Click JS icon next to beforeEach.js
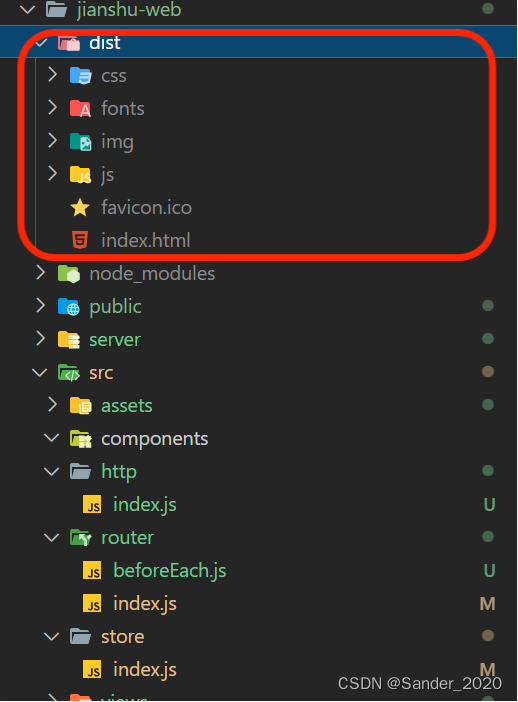The height and width of the screenshot is (702, 518). coord(92,571)
